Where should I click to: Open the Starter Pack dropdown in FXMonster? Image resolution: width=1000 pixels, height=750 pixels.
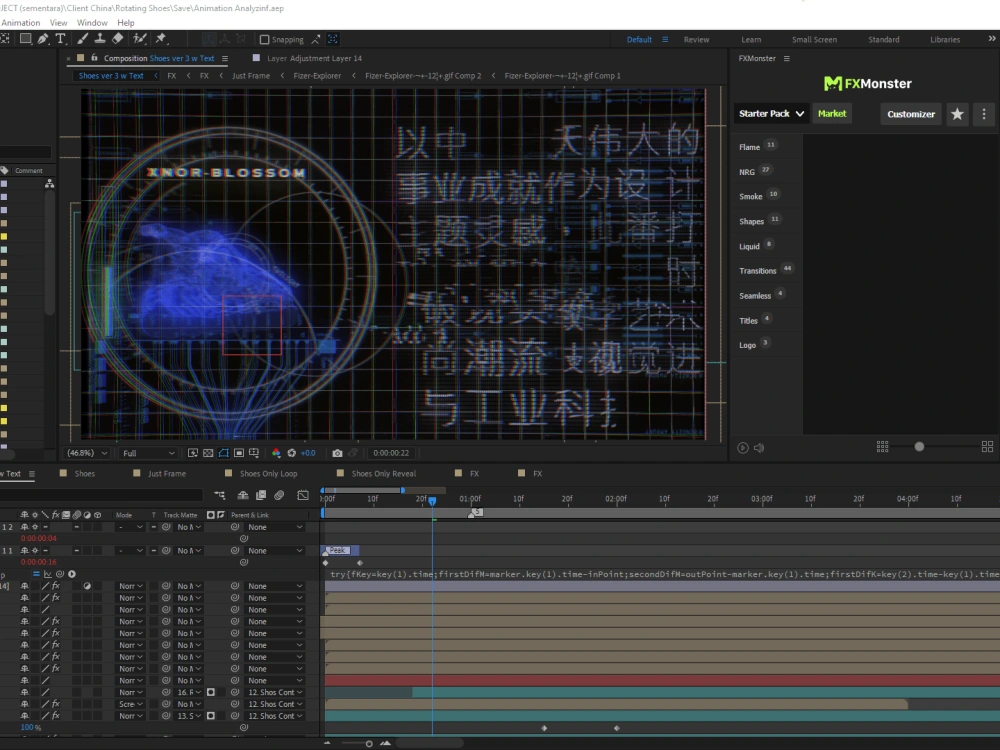click(771, 113)
